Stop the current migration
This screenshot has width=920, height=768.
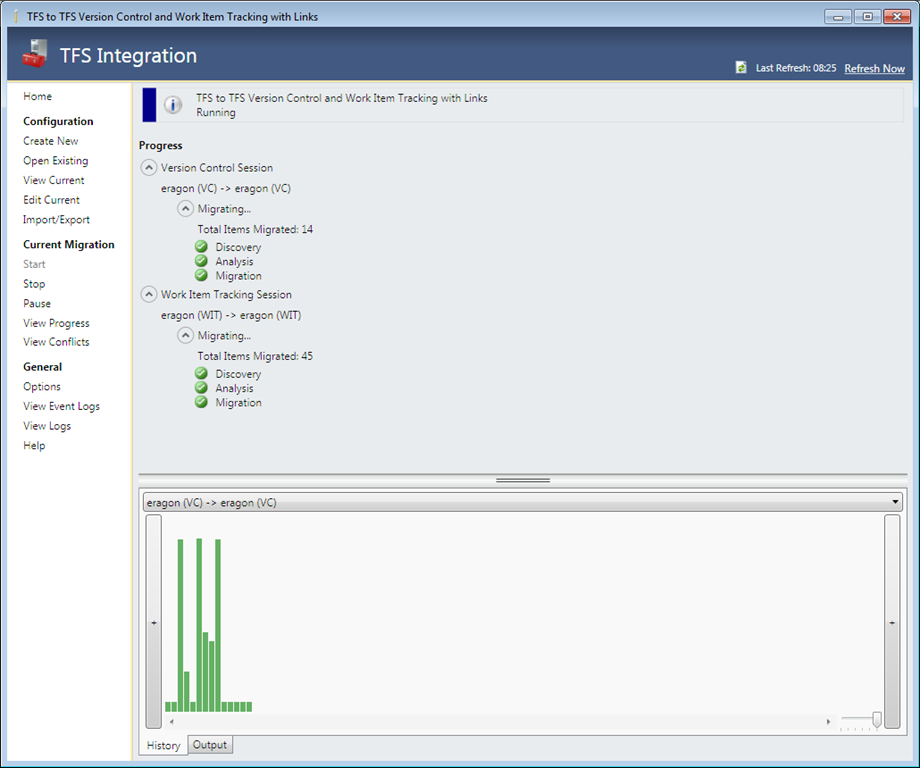pyautogui.click(x=34, y=284)
